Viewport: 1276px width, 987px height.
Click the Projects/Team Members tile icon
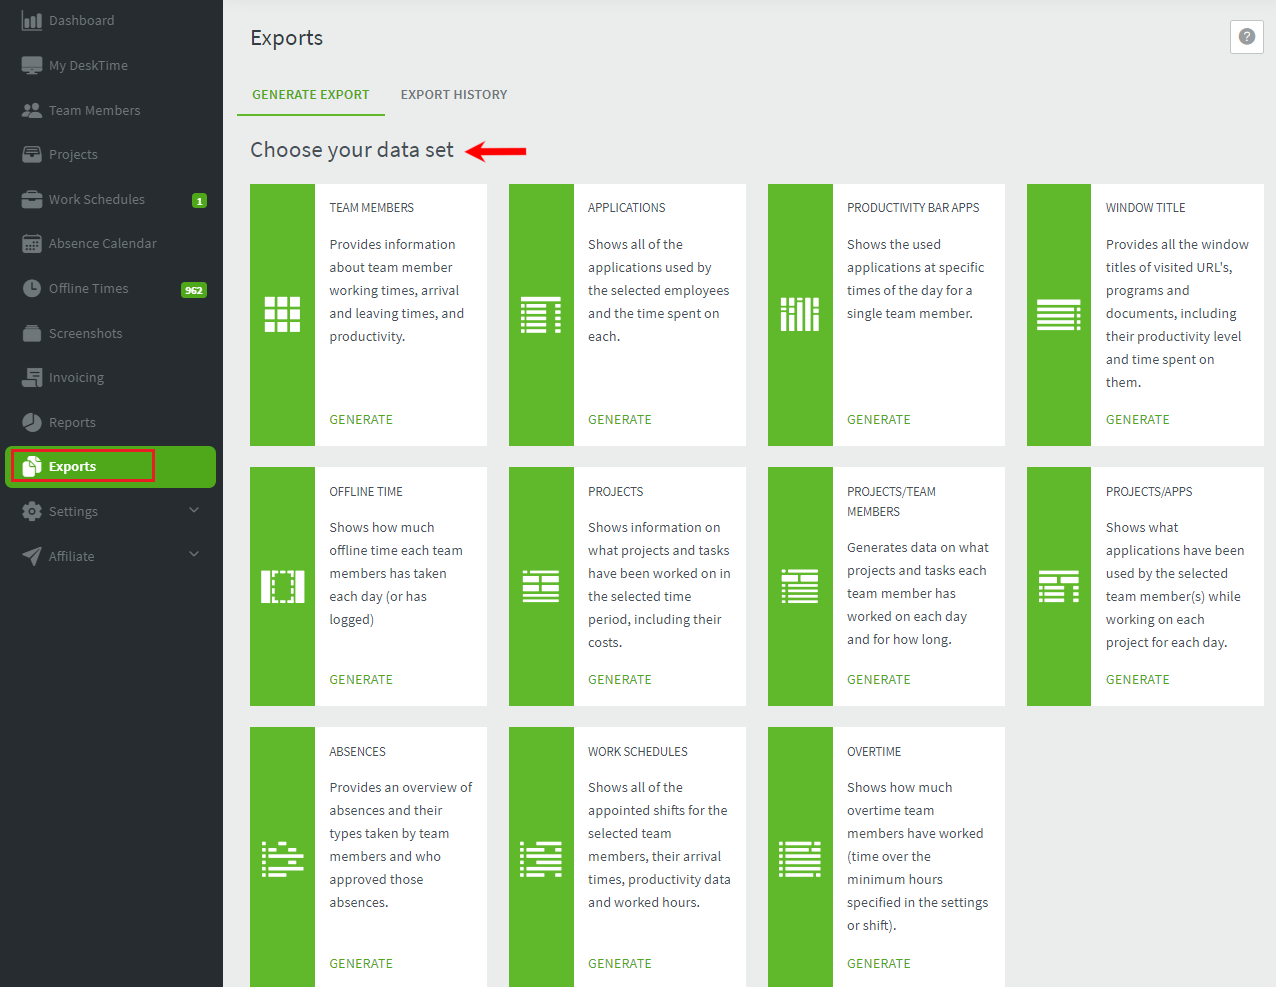[800, 587]
